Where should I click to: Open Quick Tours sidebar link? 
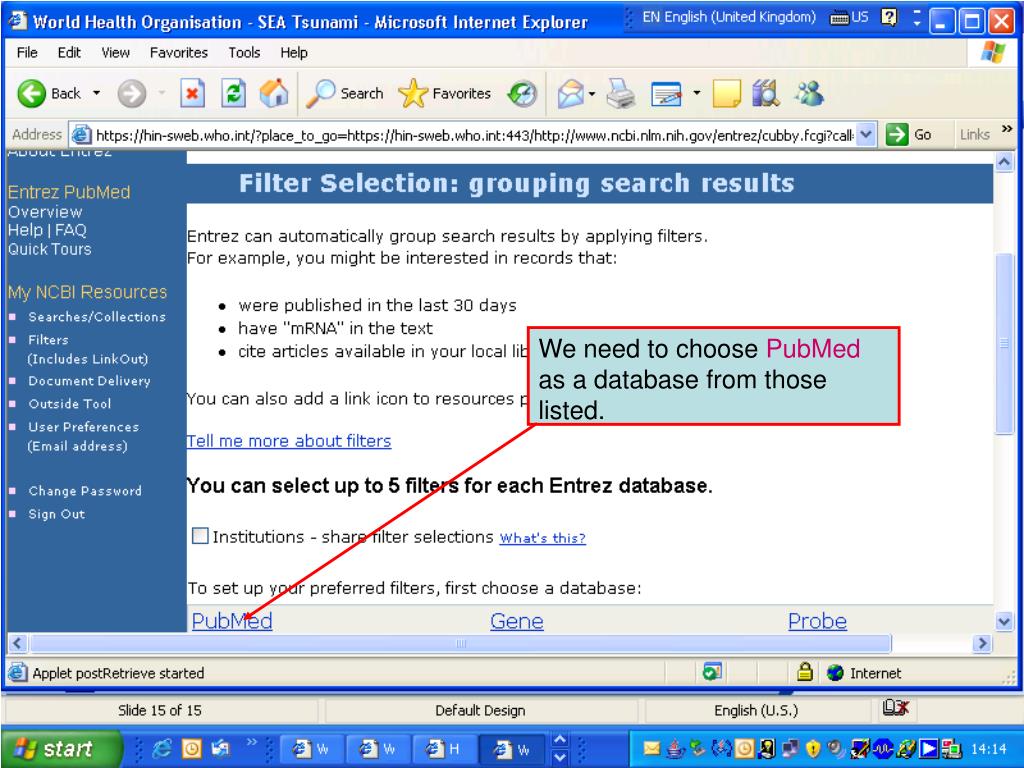(x=50, y=249)
